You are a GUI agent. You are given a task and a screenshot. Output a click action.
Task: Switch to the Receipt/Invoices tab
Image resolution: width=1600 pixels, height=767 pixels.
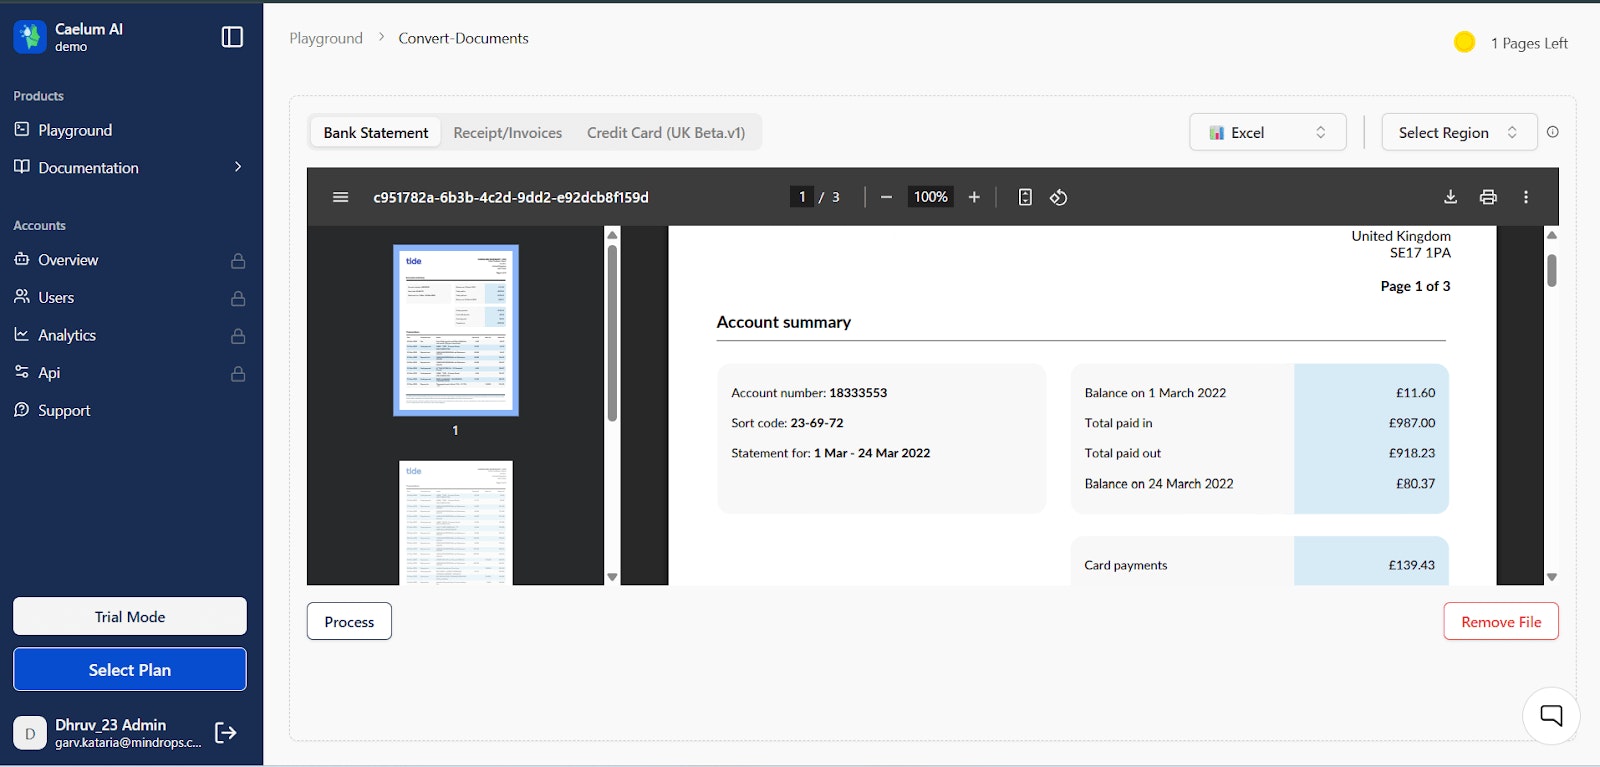[x=508, y=132]
